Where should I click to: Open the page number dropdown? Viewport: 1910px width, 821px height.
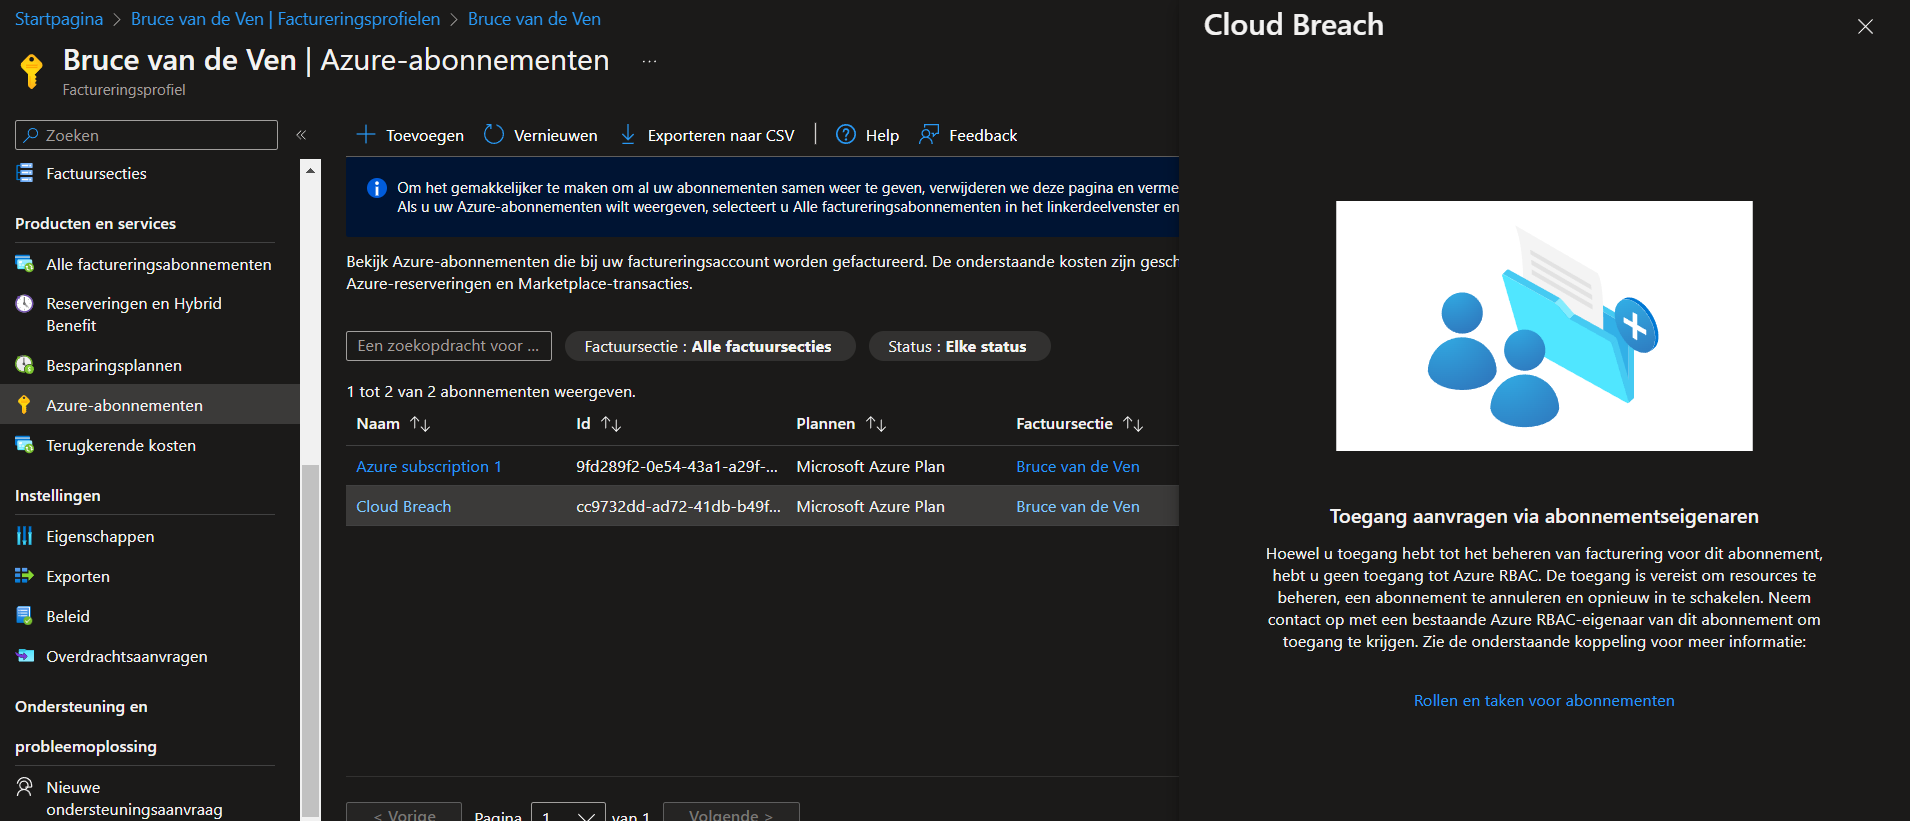[568, 815]
